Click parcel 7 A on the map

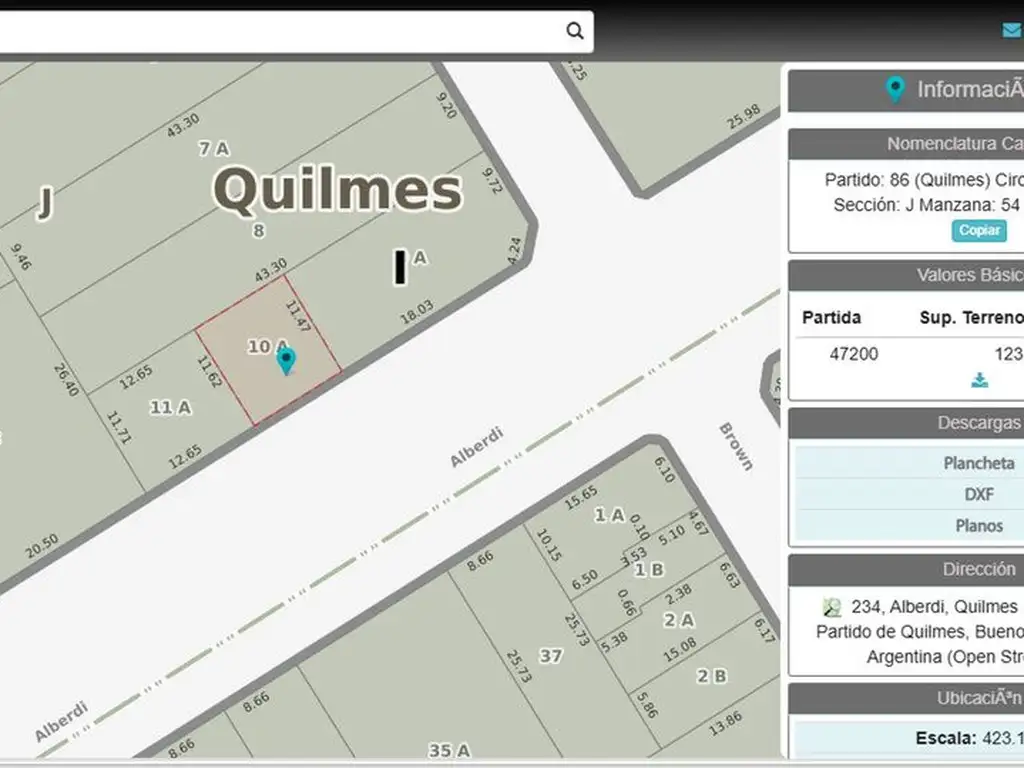coord(213,149)
